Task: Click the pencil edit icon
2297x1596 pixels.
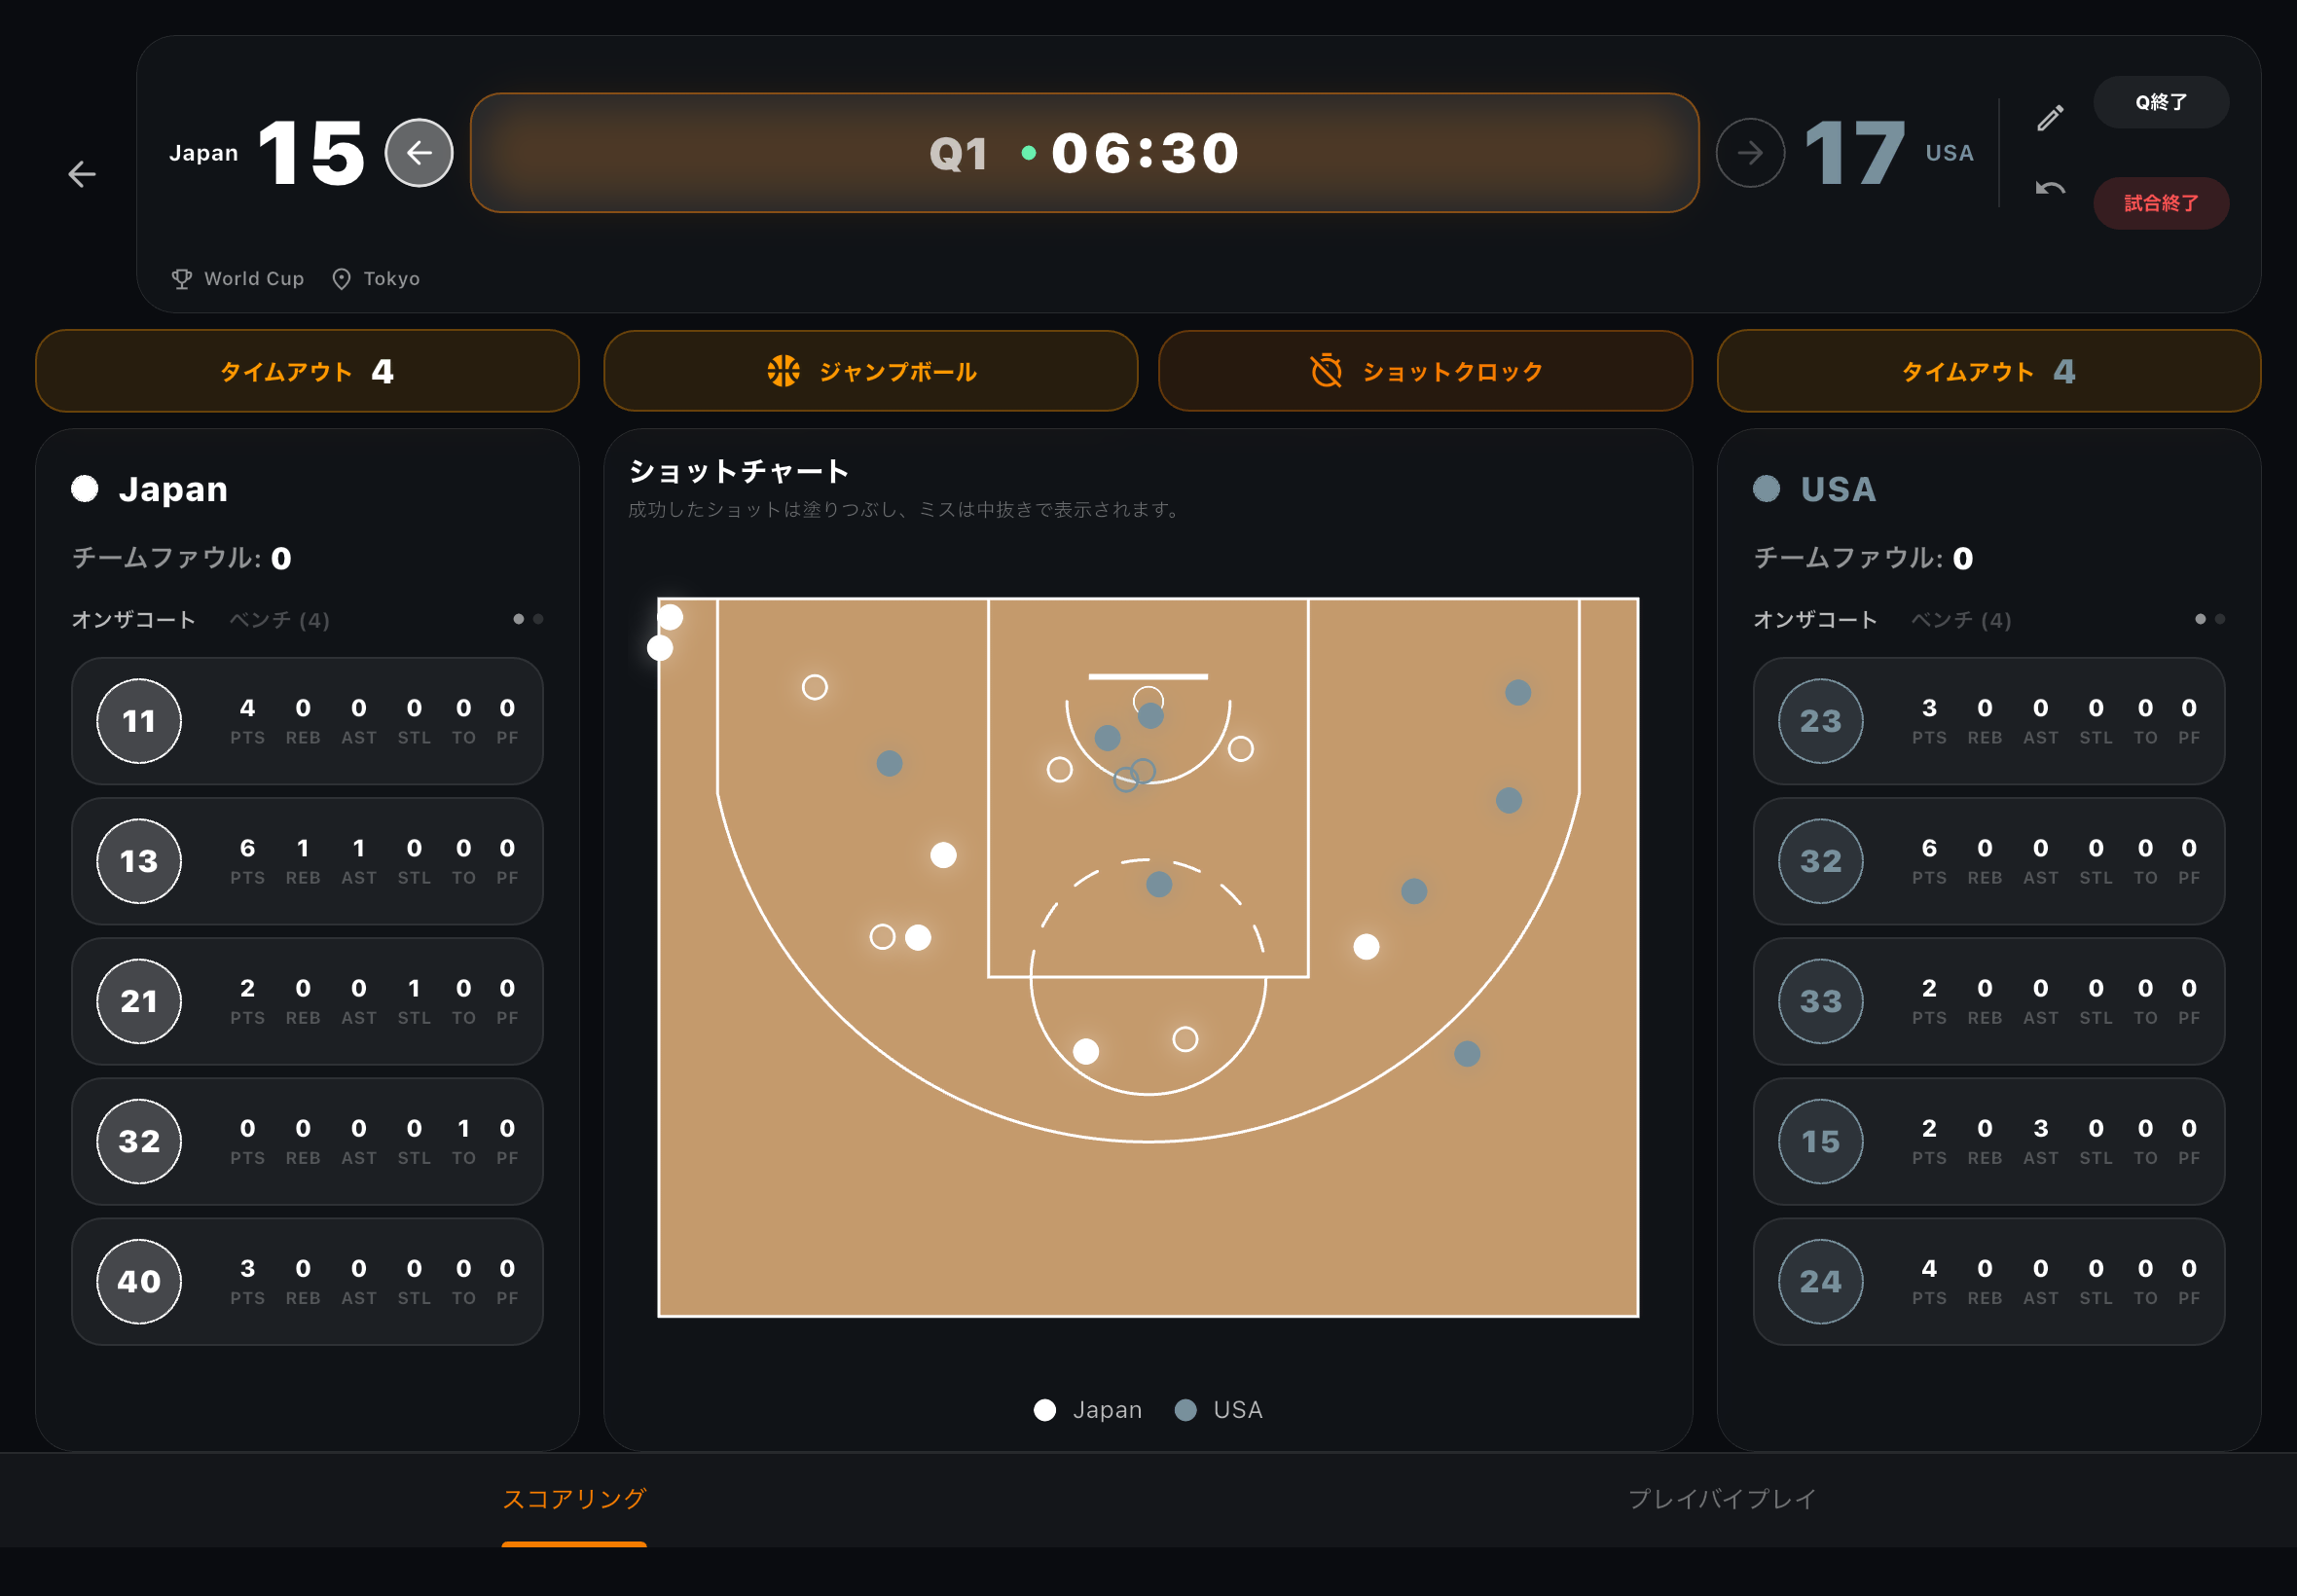Action: coord(2049,118)
